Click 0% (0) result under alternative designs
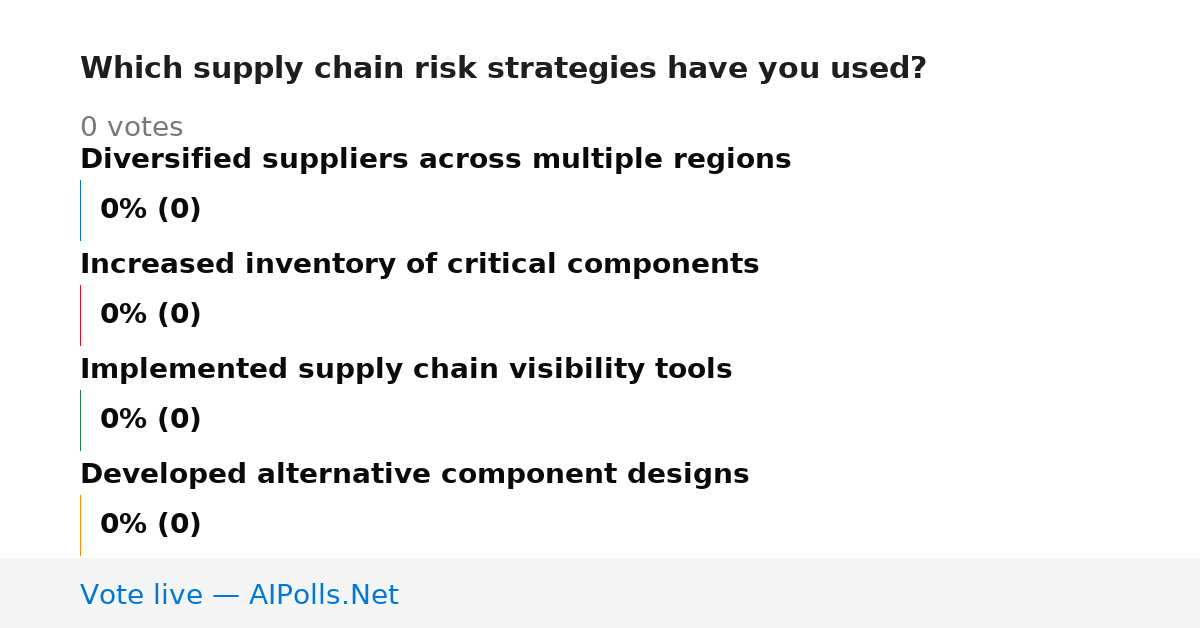 pyautogui.click(x=150, y=525)
